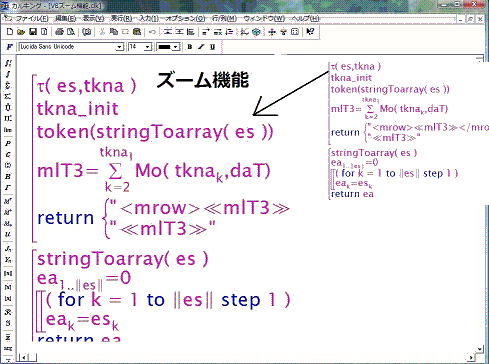
Task: Click the horizontal scrollbar right arrow
Action: click(472, 358)
